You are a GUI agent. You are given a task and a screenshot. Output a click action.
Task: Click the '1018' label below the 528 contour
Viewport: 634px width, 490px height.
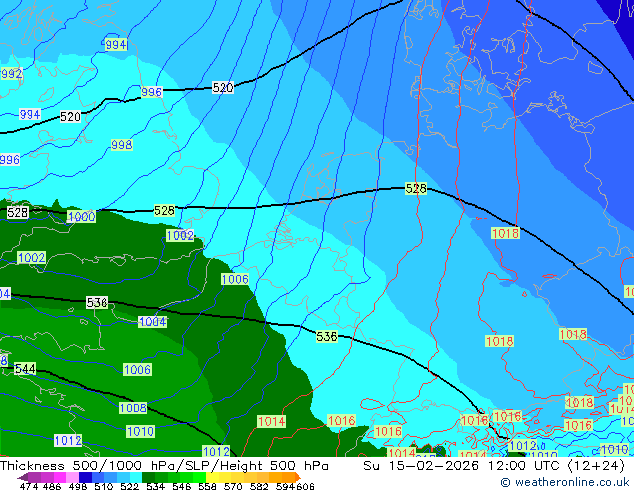(505, 233)
